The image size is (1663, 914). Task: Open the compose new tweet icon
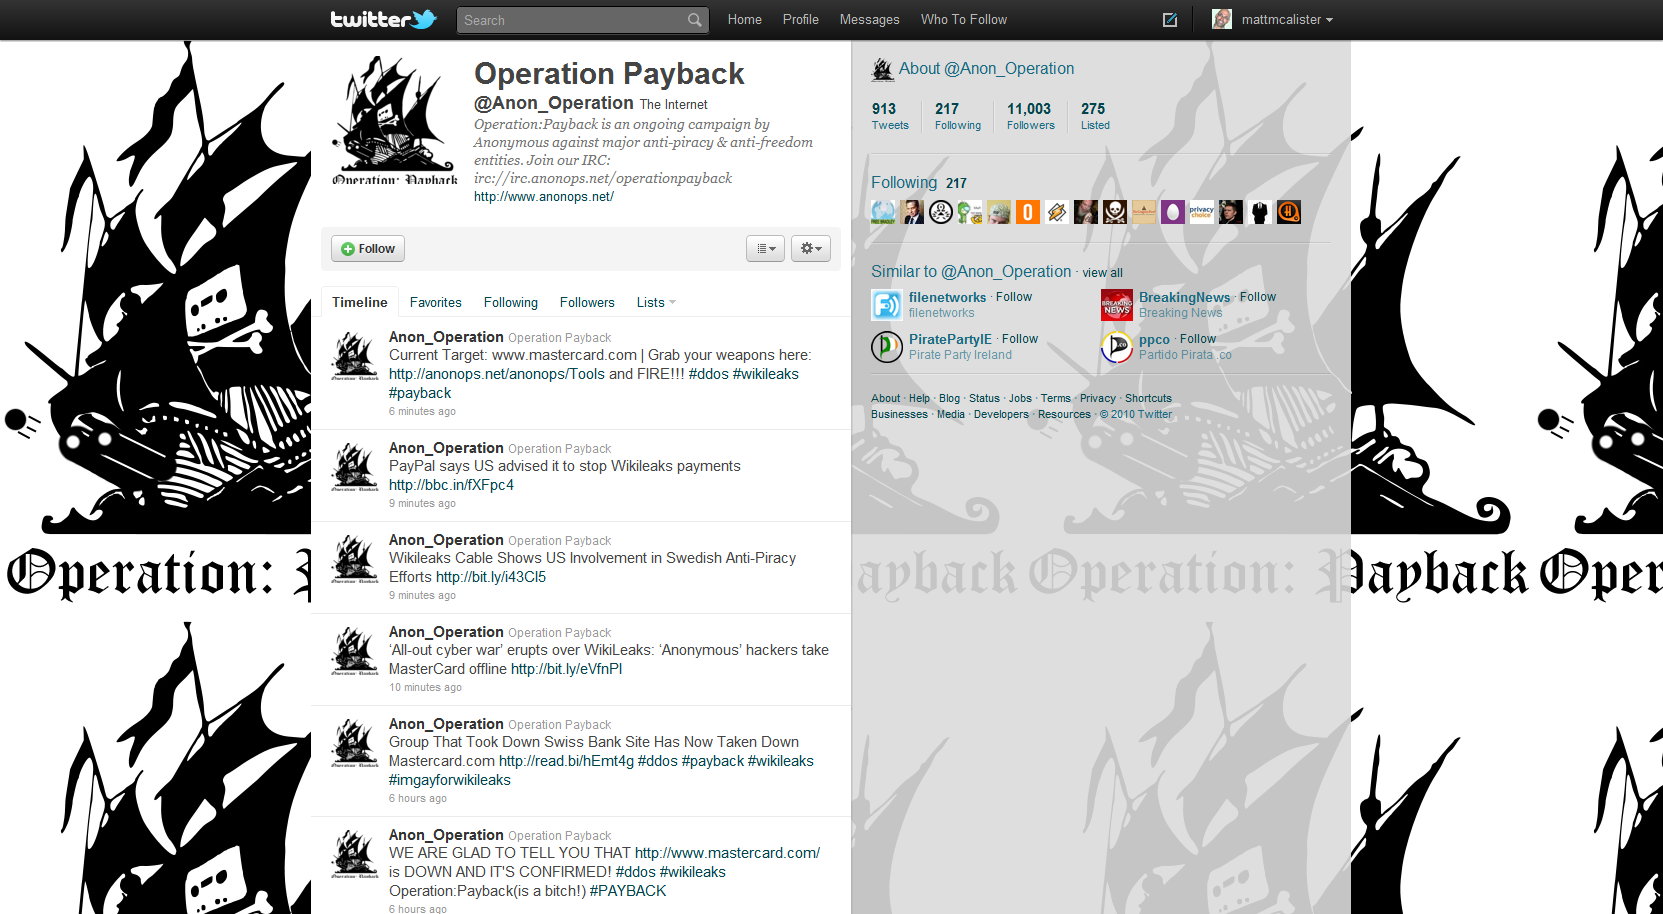(1170, 20)
